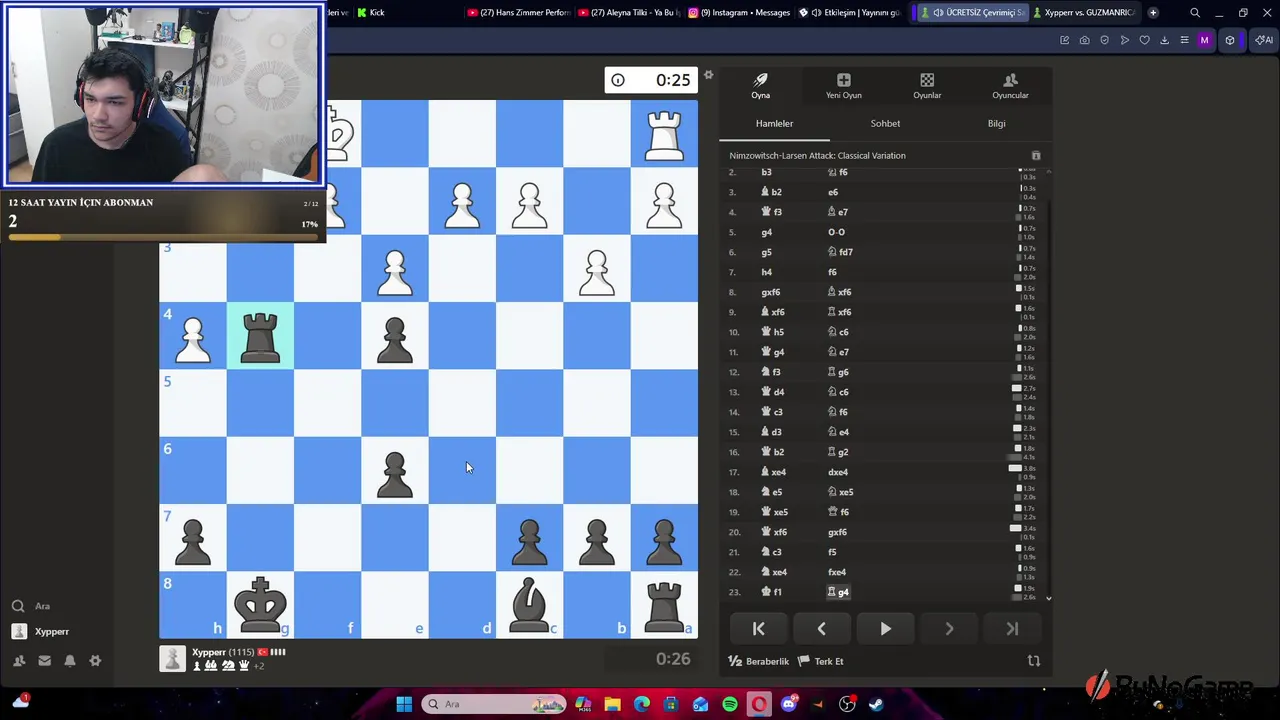Switch to the Bilgi tab
This screenshot has width=1280, height=720.
[996, 124]
